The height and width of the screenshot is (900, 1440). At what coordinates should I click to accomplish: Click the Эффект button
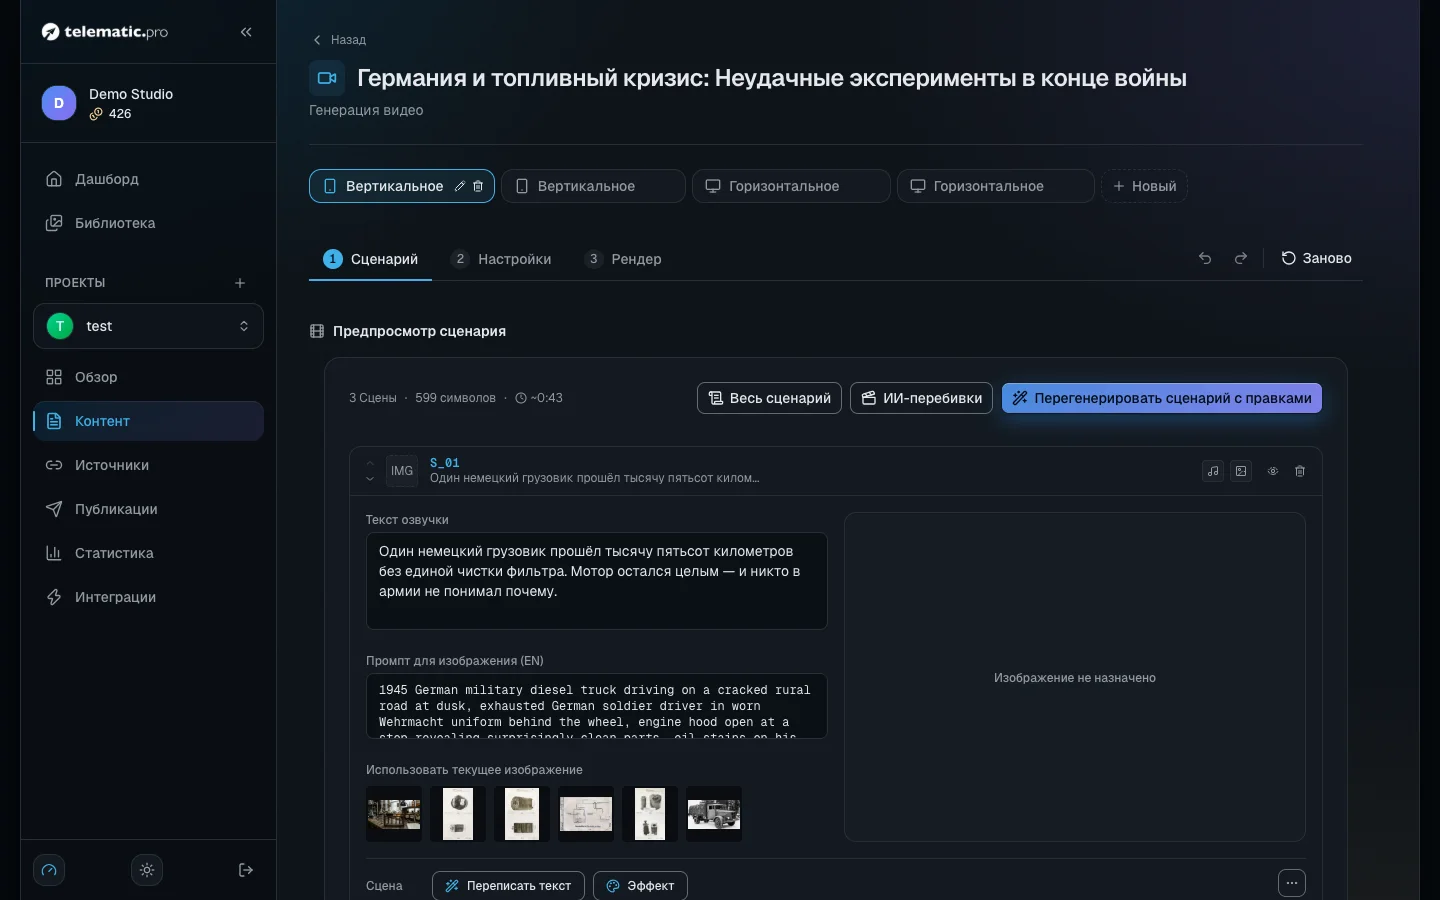[x=640, y=886]
